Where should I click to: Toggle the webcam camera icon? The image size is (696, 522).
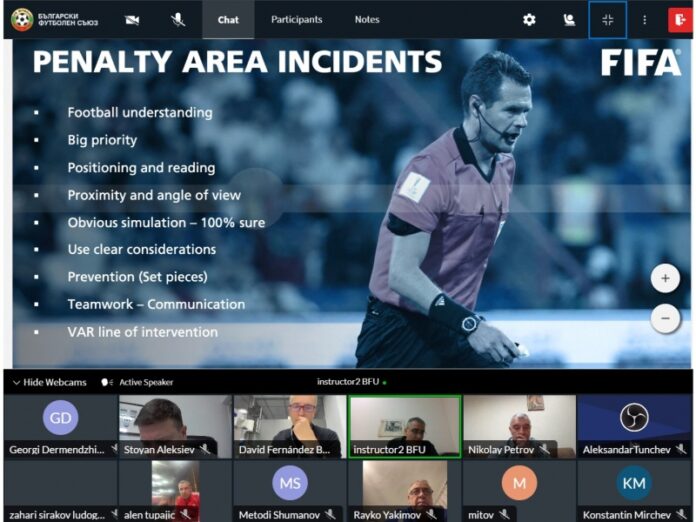pos(132,20)
